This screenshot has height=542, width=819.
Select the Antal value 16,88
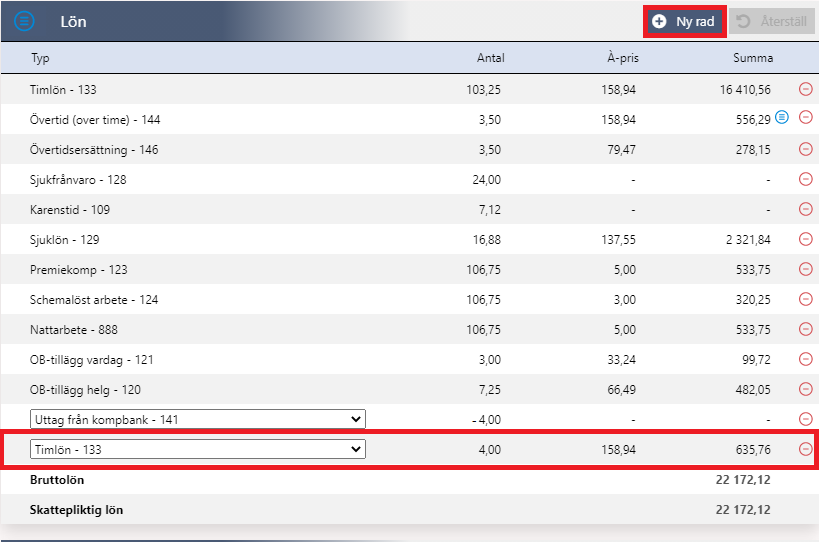pyautogui.click(x=487, y=240)
